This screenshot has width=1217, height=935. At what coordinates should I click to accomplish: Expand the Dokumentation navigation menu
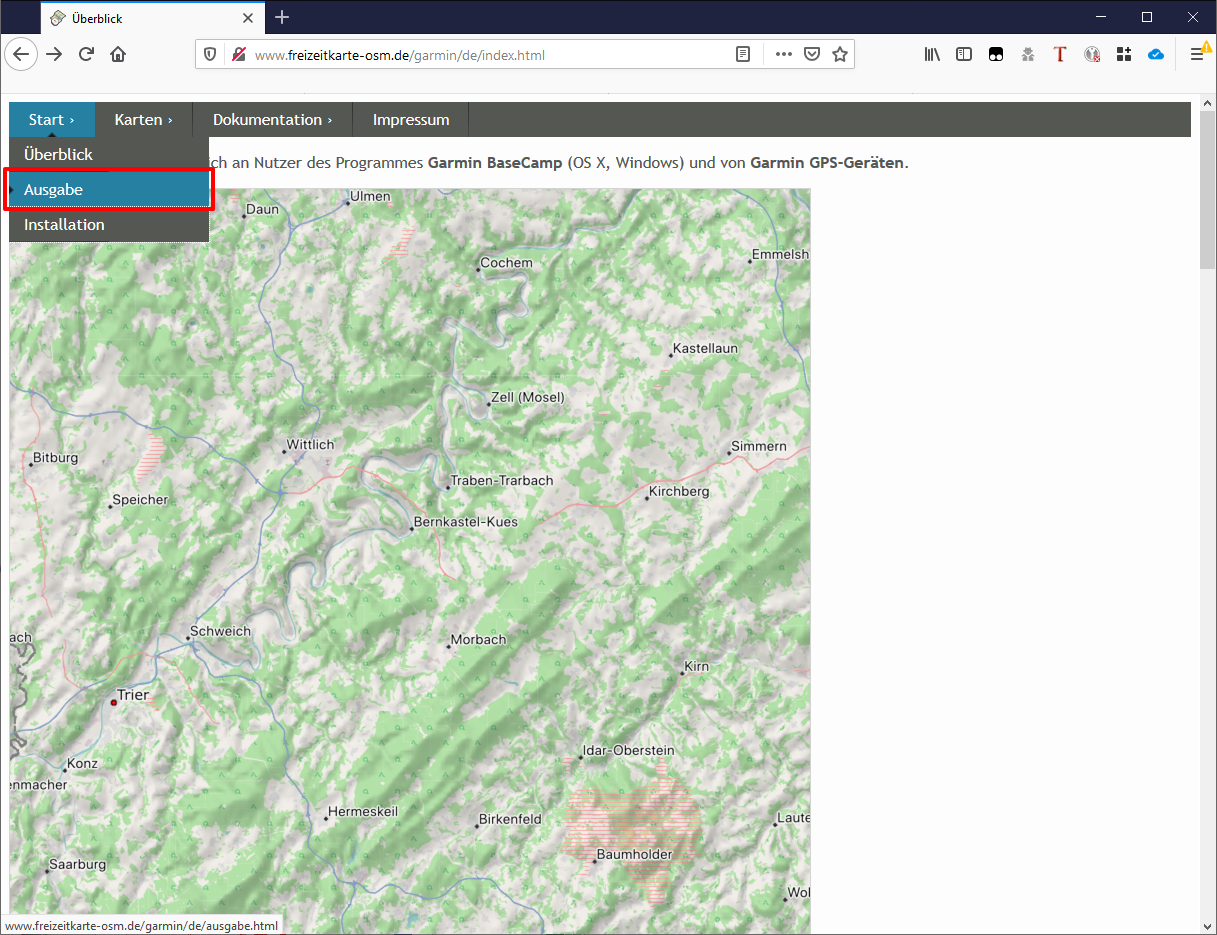tap(272, 120)
